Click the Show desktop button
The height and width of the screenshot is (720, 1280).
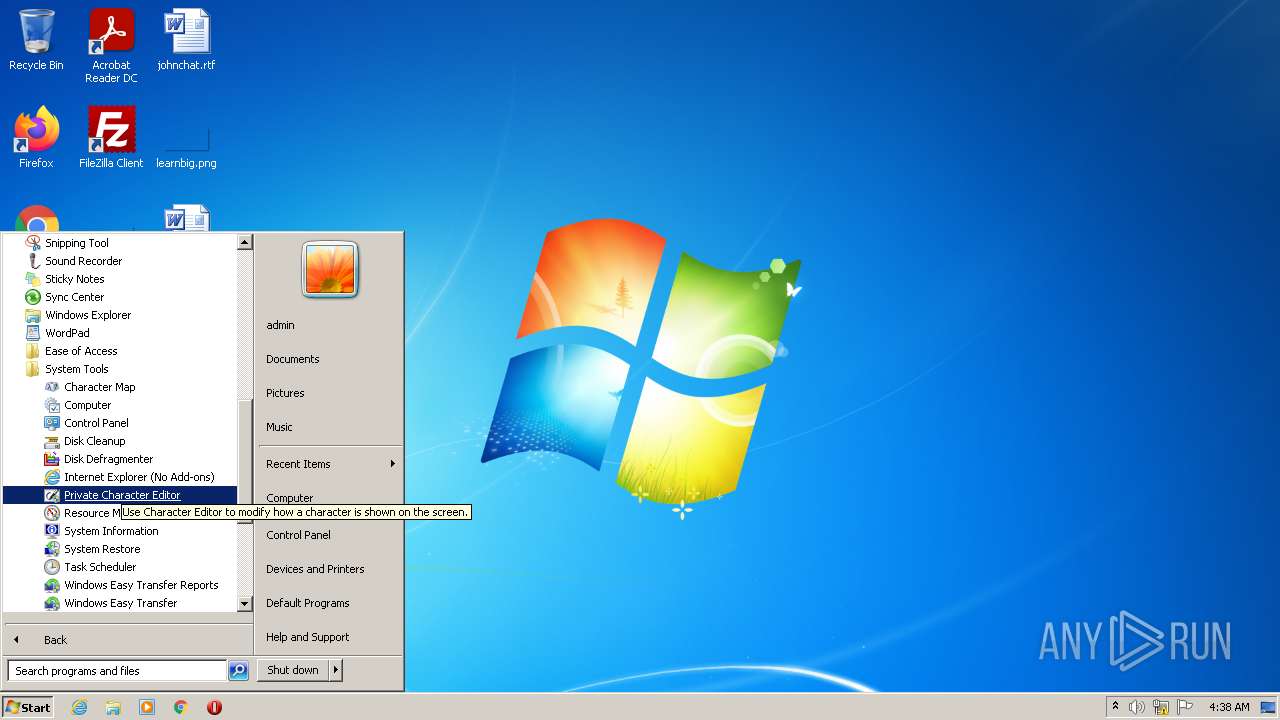(1269, 707)
